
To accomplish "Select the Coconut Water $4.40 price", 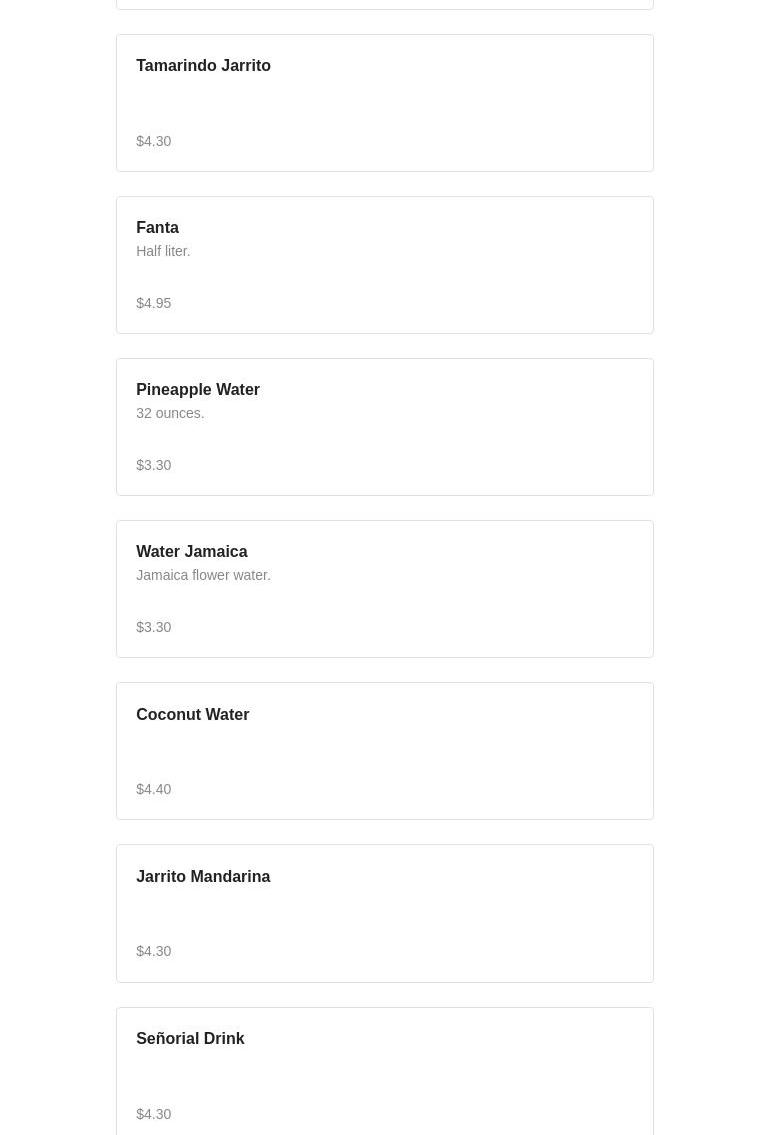I will click(x=153, y=790).
